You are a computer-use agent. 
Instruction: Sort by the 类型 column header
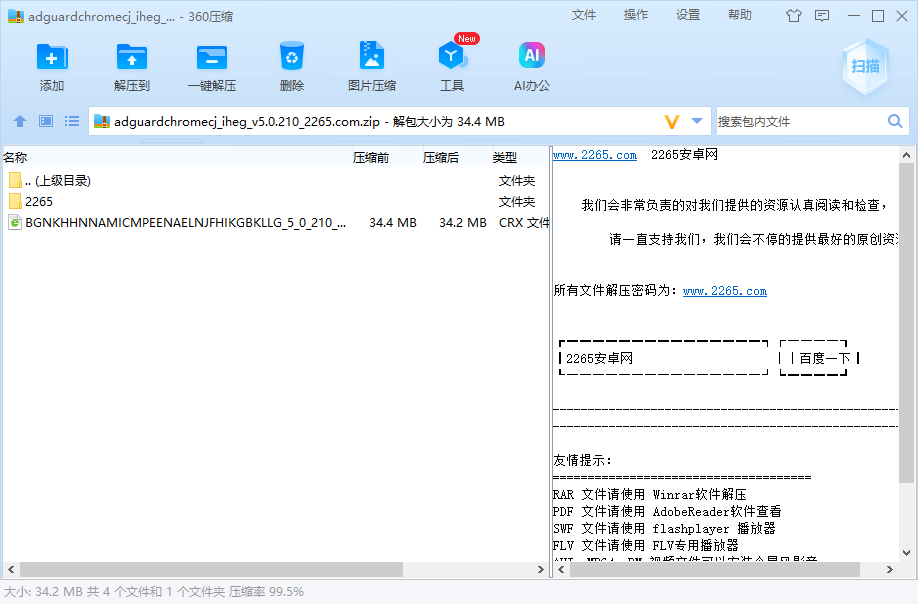505,157
